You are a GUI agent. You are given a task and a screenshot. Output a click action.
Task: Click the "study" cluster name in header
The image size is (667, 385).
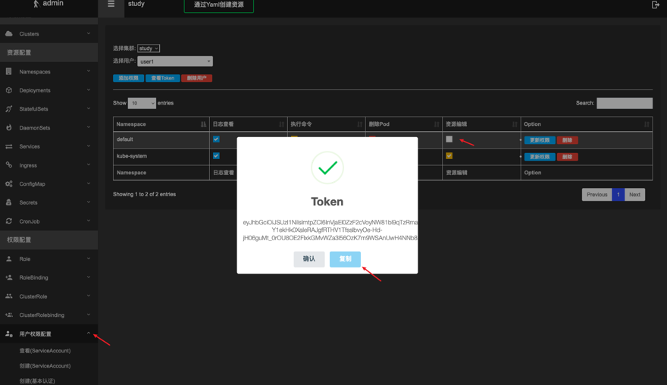(x=136, y=4)
